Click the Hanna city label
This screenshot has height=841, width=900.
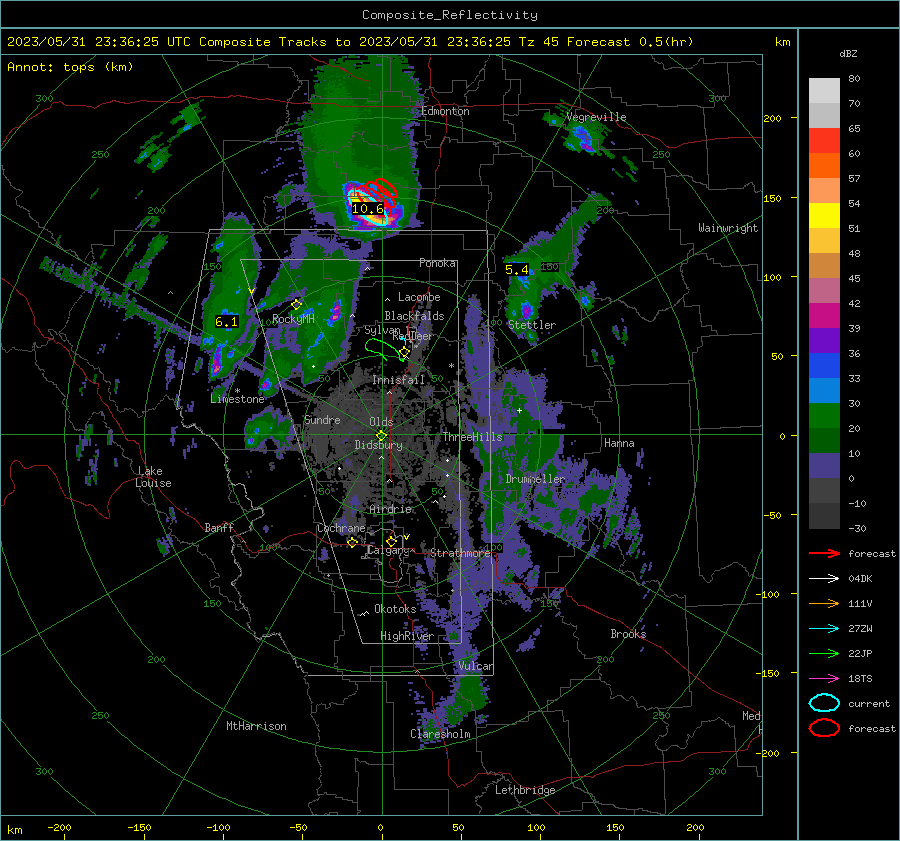tap(619, 443)
